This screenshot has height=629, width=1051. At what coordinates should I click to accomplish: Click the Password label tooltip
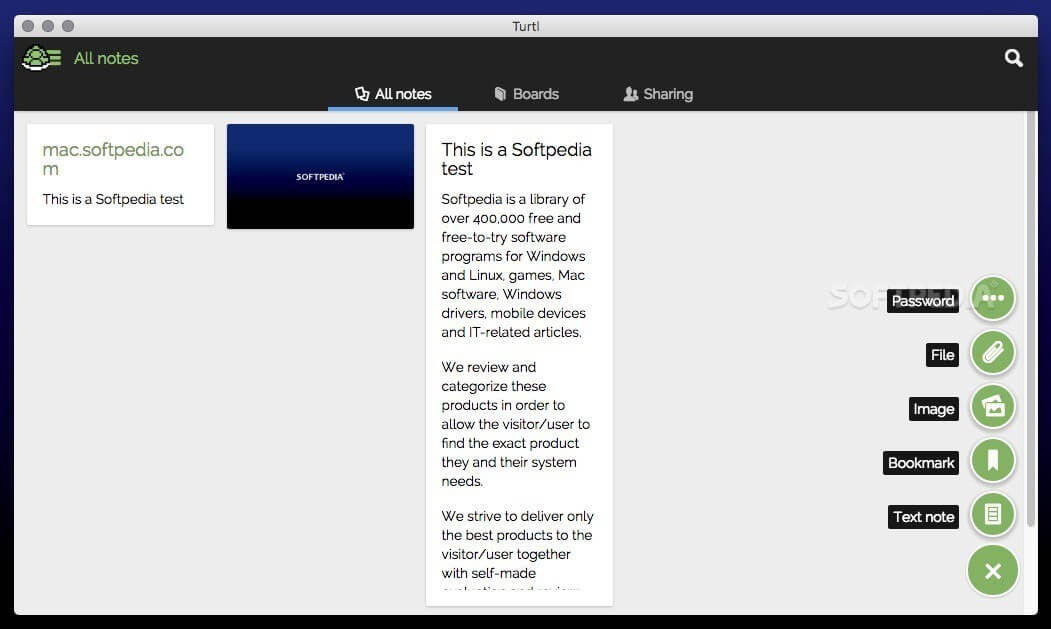pos(922,301)
